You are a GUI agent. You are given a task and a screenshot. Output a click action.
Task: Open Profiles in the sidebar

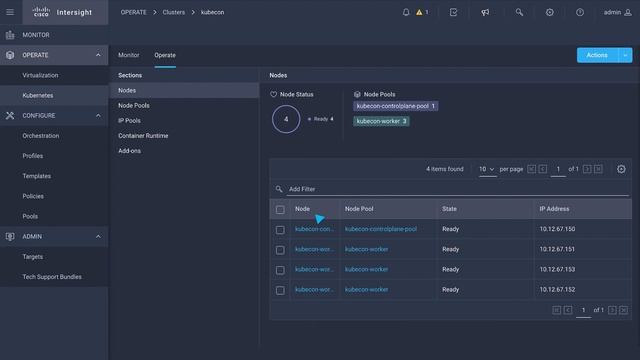[x=33, y=156]
